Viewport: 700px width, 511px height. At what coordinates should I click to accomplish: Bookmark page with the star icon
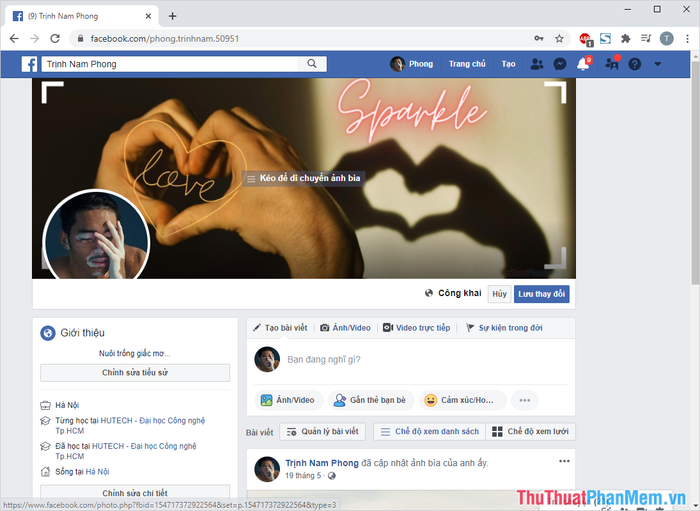(559, 39)
